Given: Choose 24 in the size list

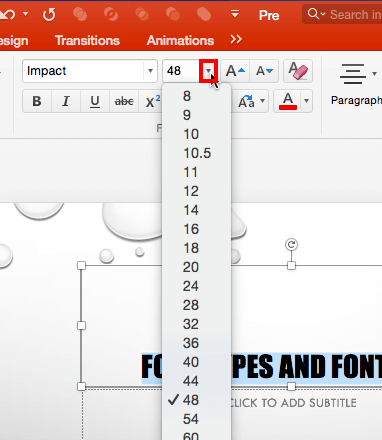Looking at the screenshot, I should coord(197,286).
